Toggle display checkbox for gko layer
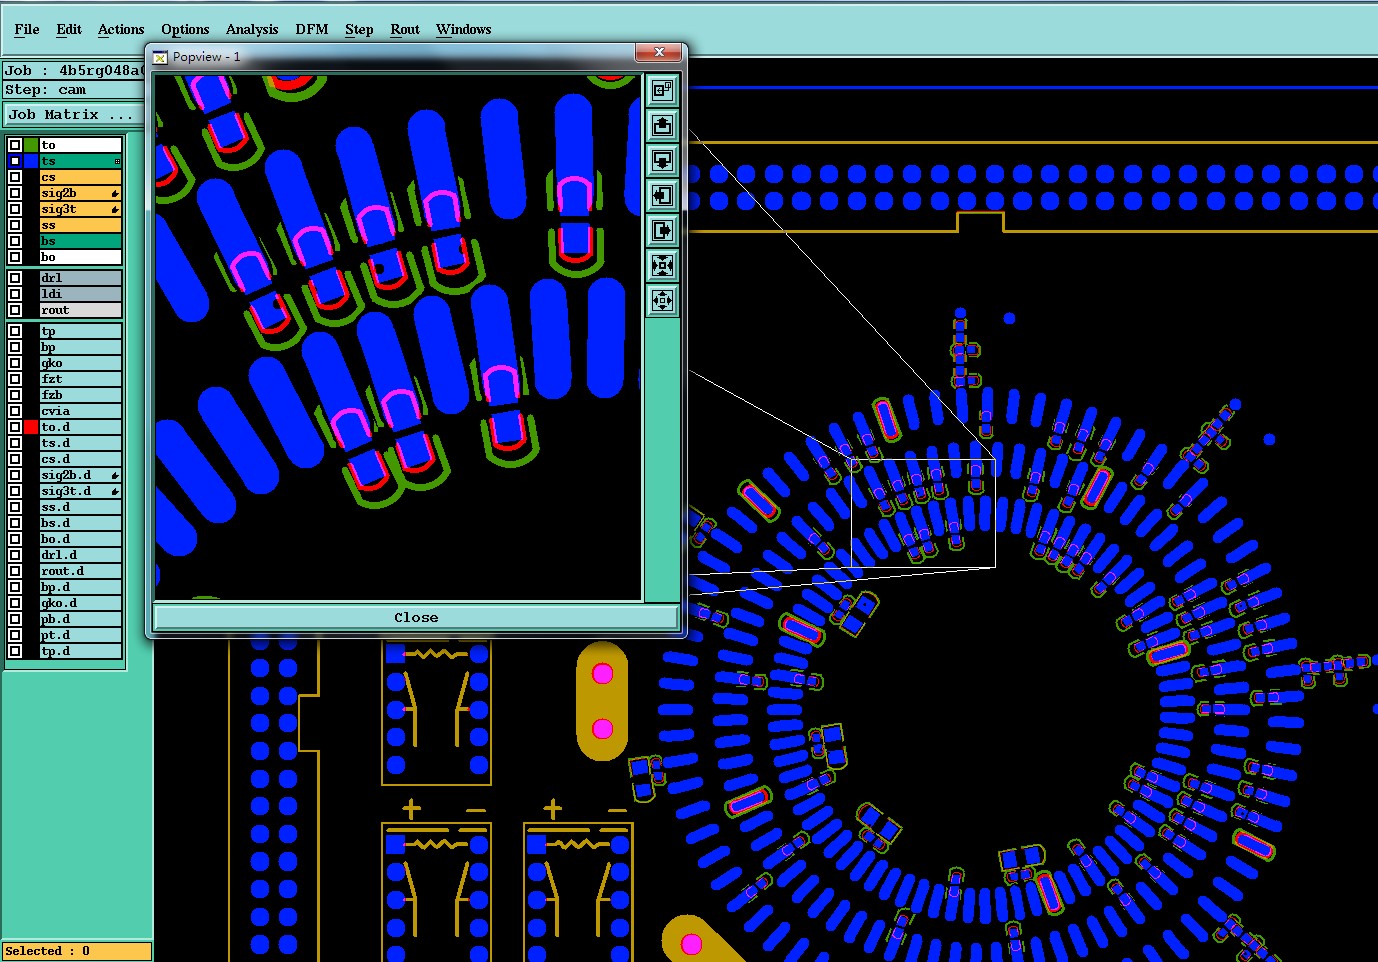This screenshot has width=1378, height=962. click(x=15, y=363)
